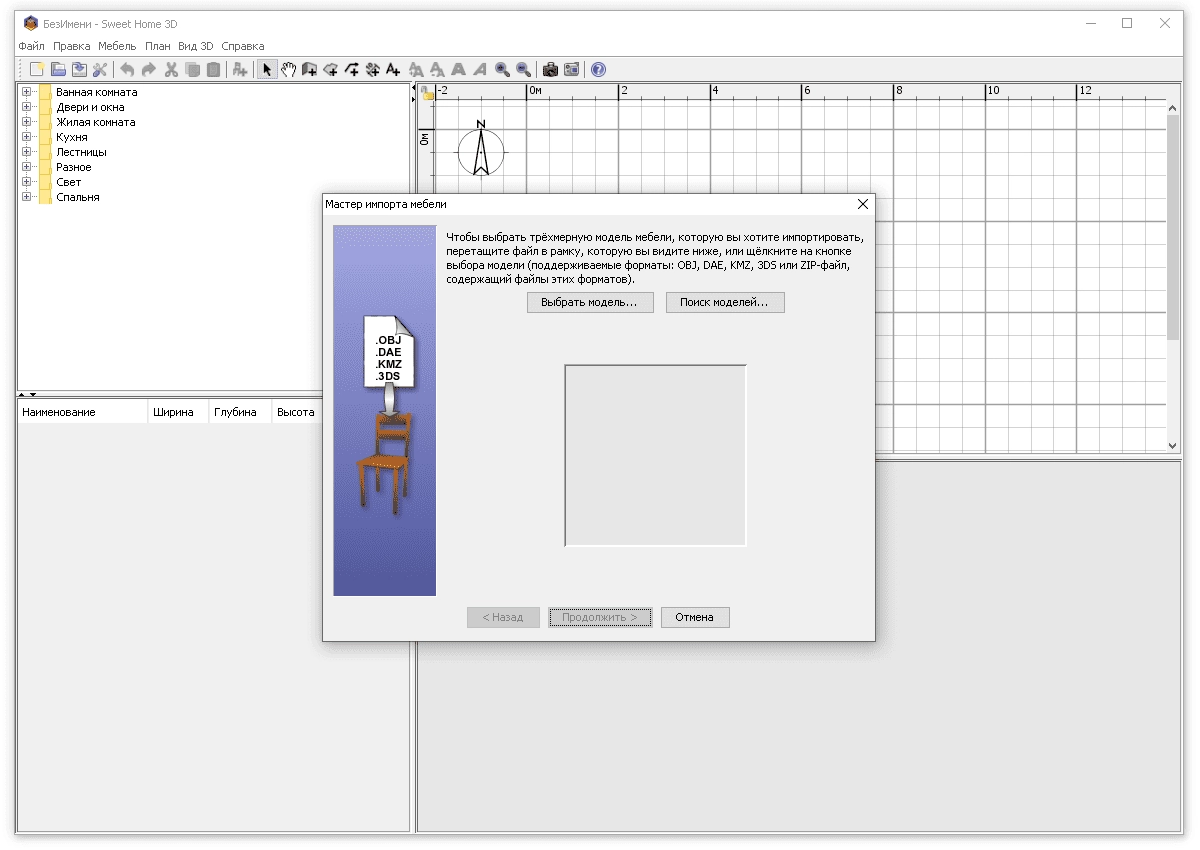Screen dimensions: 1200x850
Task: Click the Create photo camera icon
Action: pos(550,69)
